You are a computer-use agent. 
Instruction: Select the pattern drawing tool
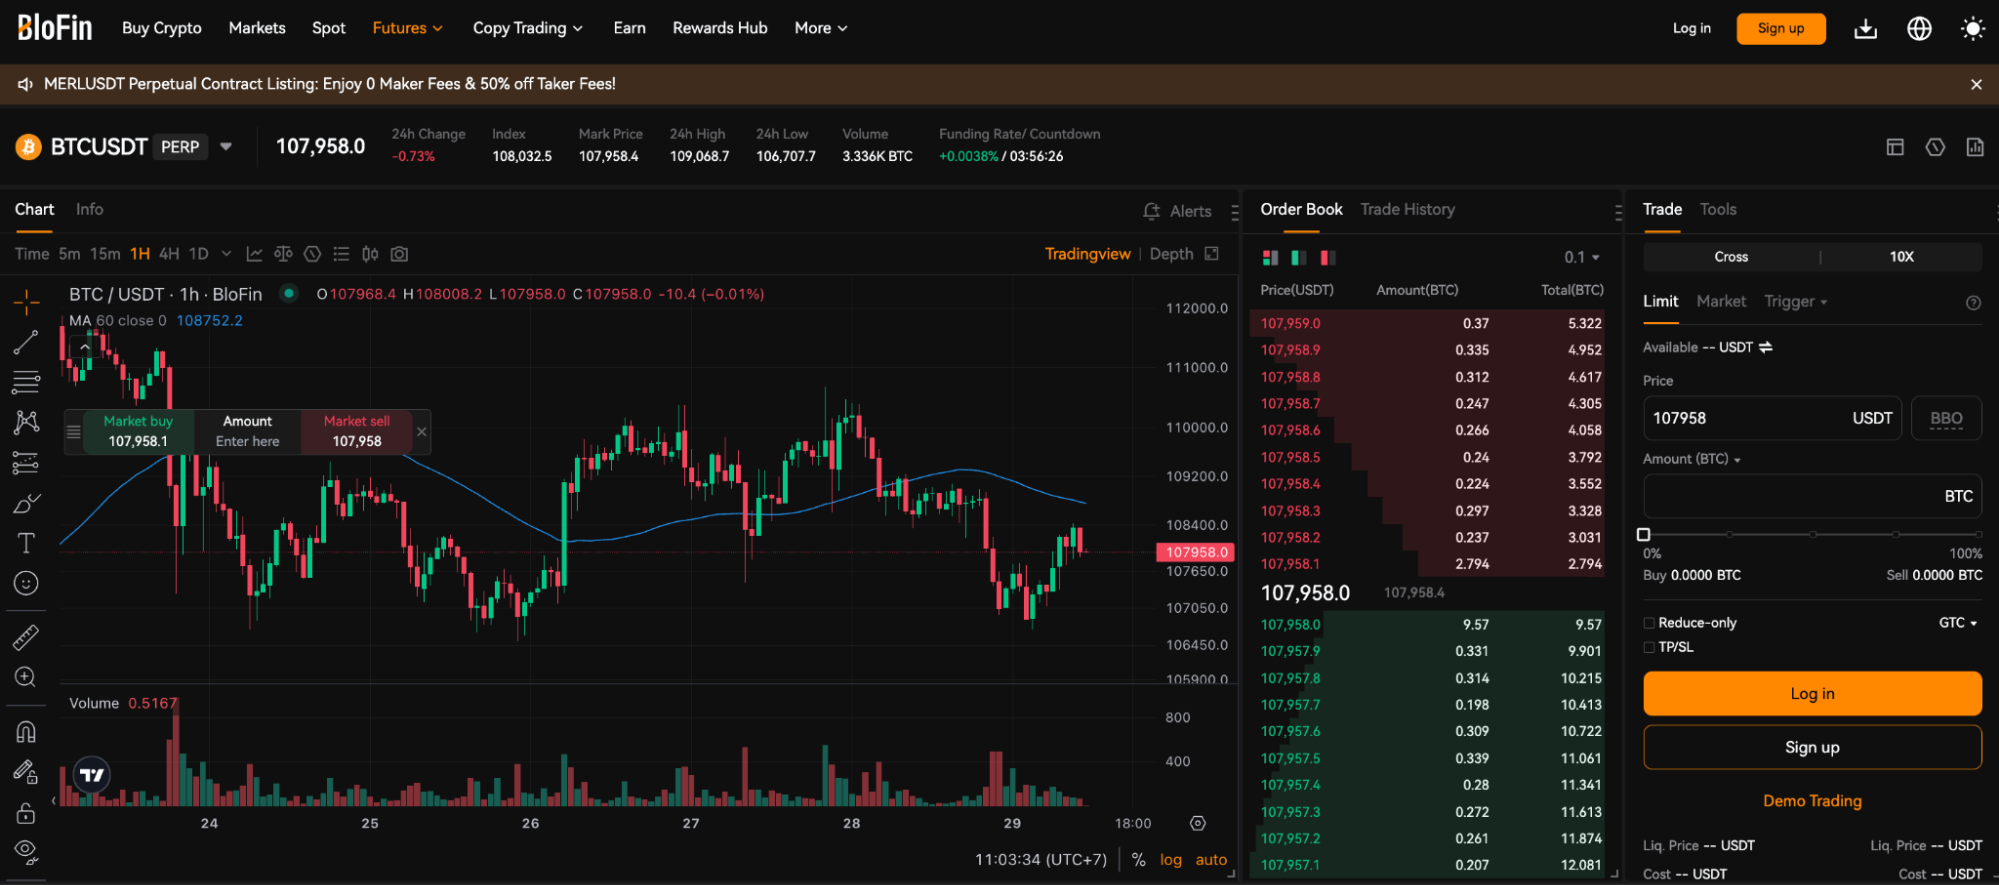[26, 422]
